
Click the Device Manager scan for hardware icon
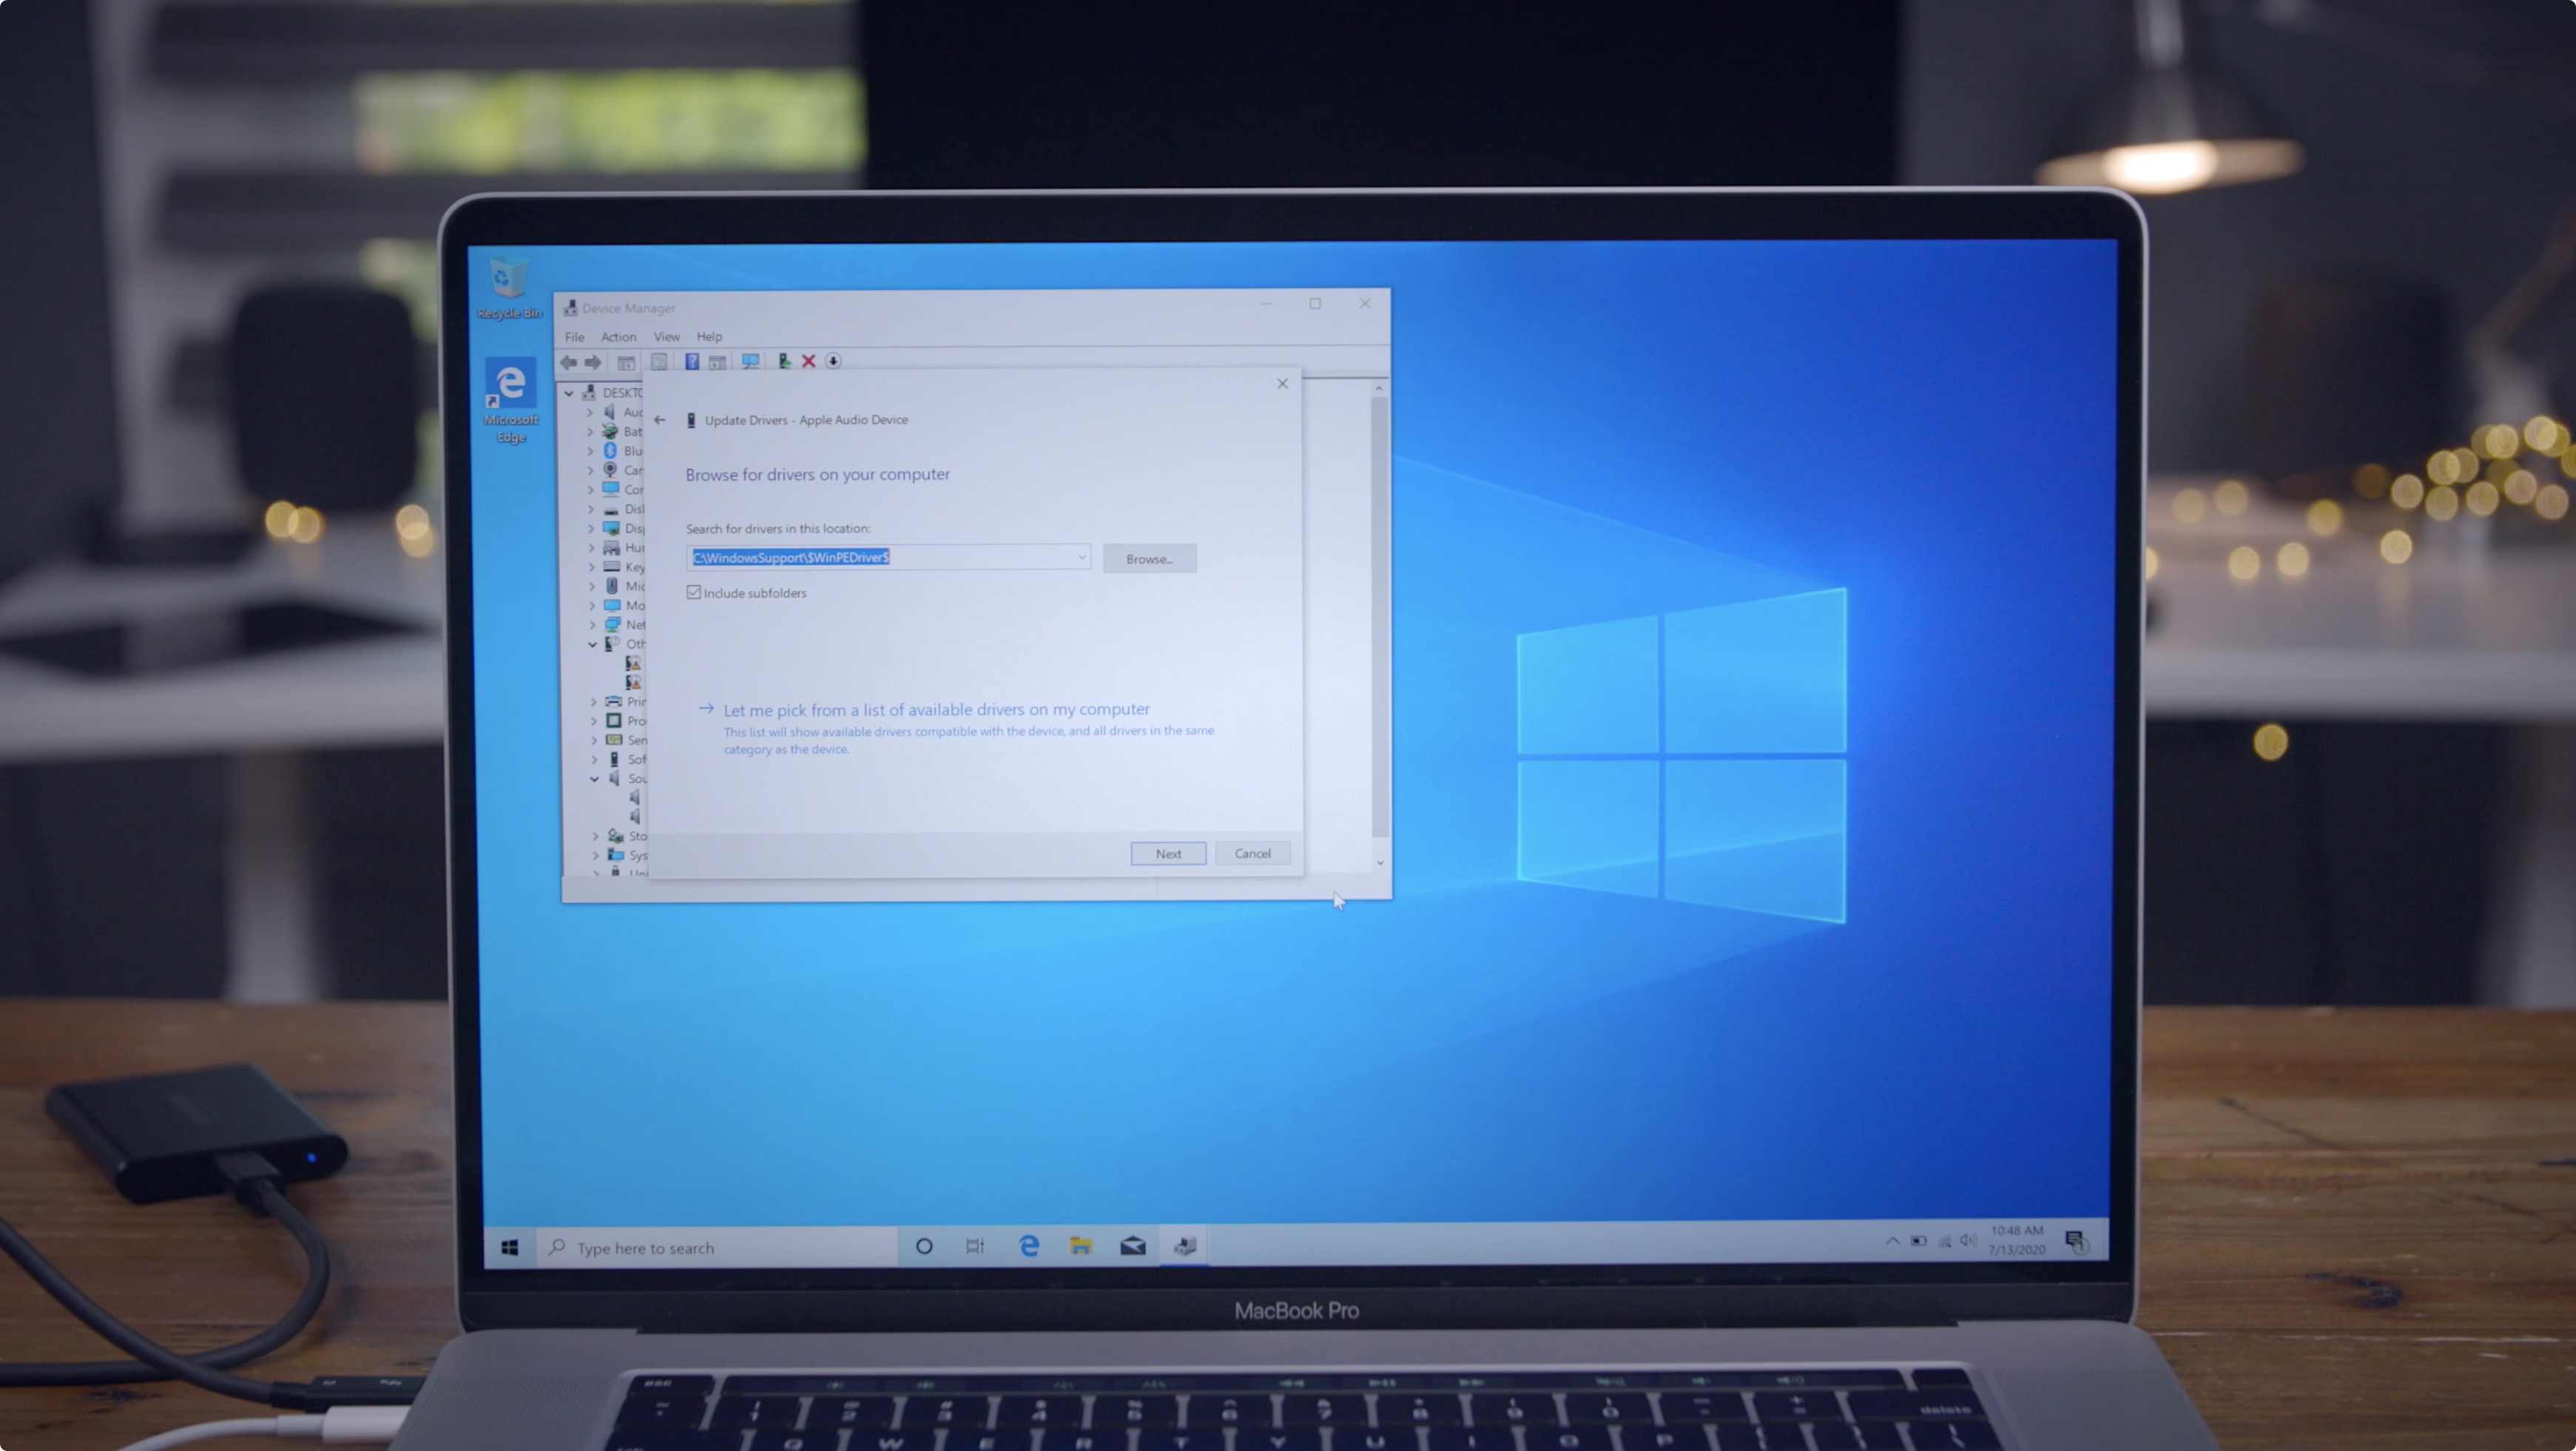click(749, 361)
